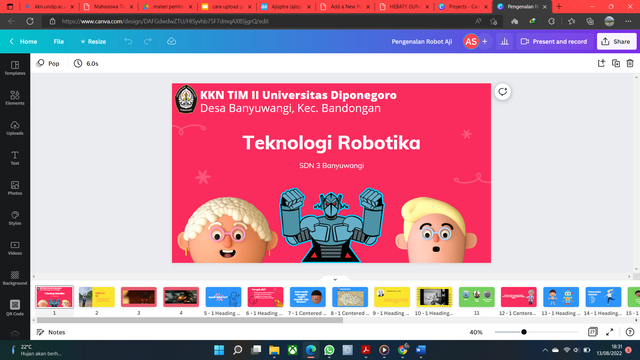Select slide 4 thumbnail
This screenshot has height=360, width=640.
pyautogui.click(x=181, y=297)
